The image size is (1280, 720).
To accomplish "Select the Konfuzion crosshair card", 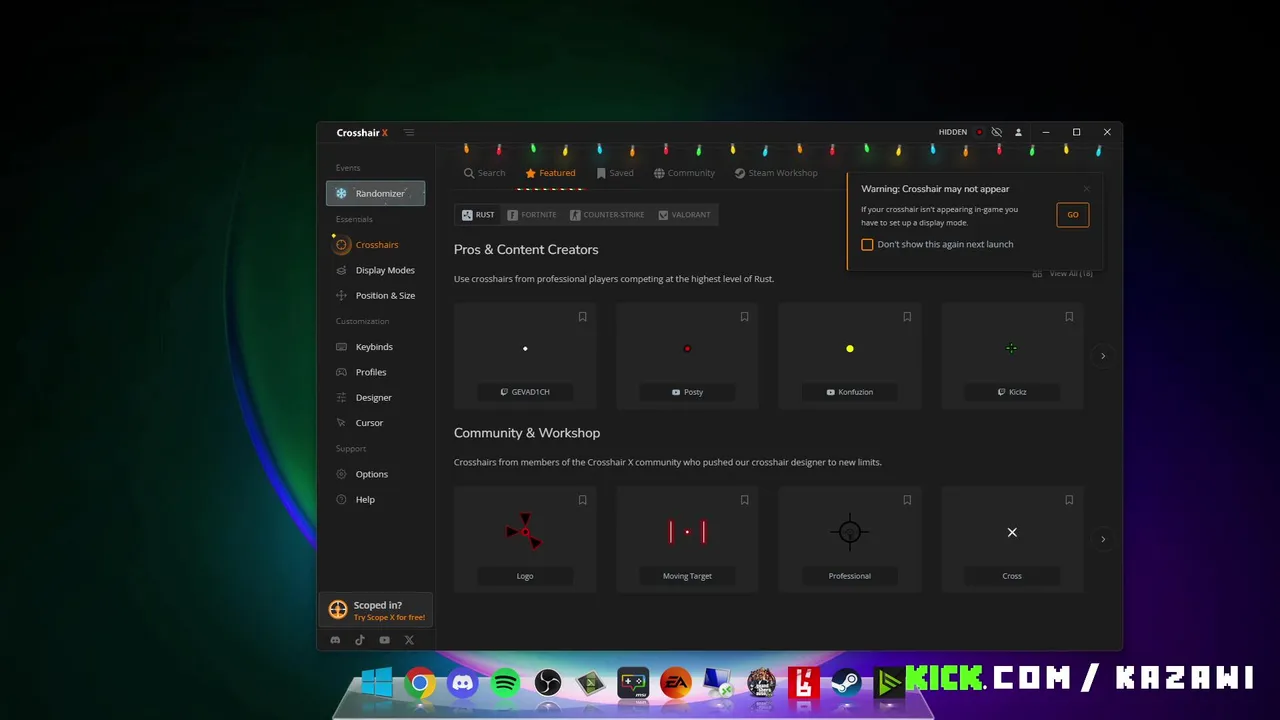I will 850,355.
